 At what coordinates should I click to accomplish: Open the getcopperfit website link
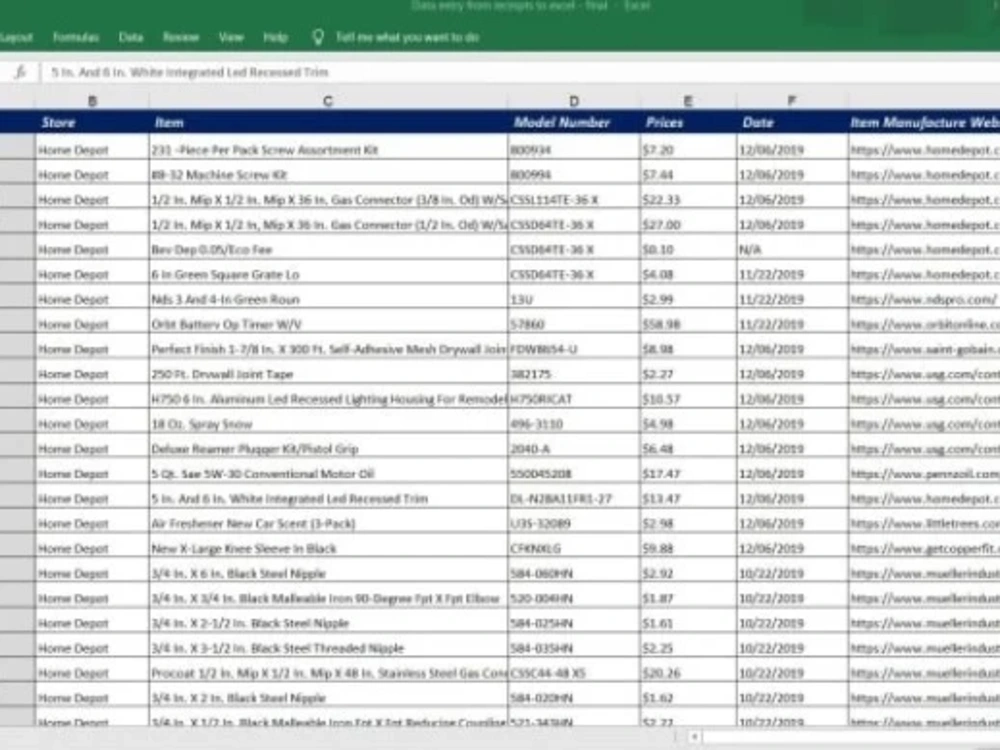click(924, 548)
